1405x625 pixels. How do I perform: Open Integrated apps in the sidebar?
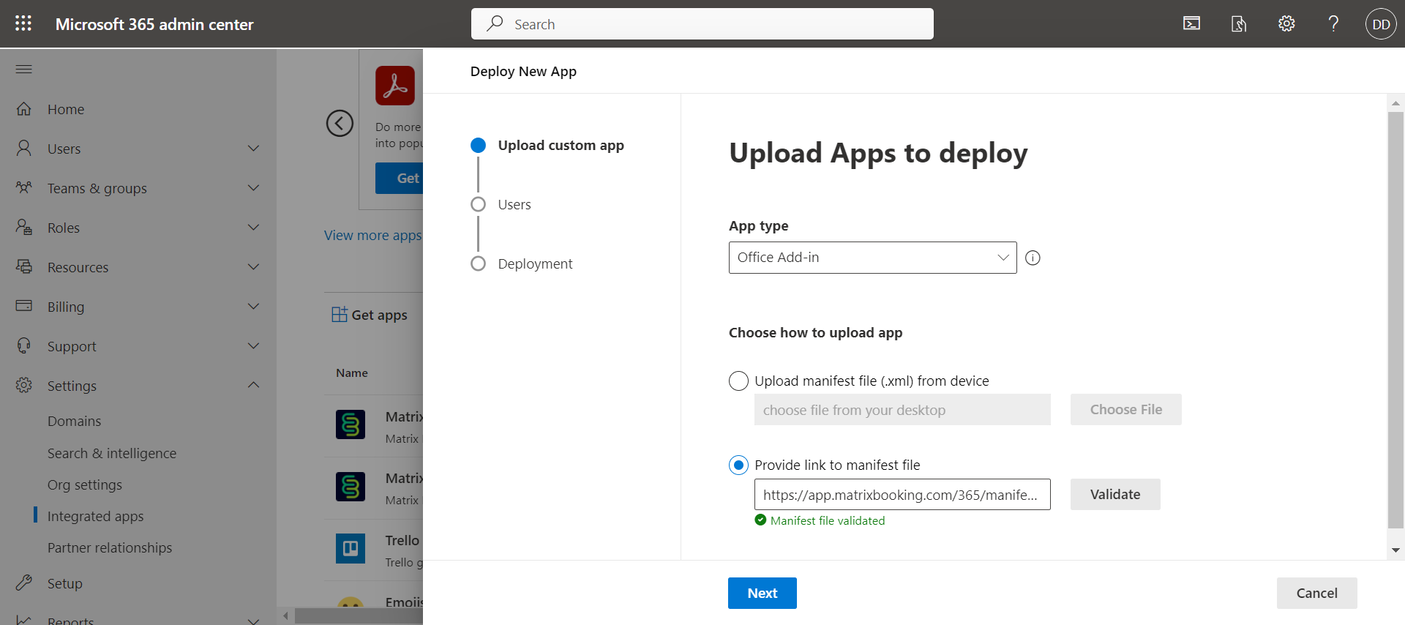click(x=95, y=516)
